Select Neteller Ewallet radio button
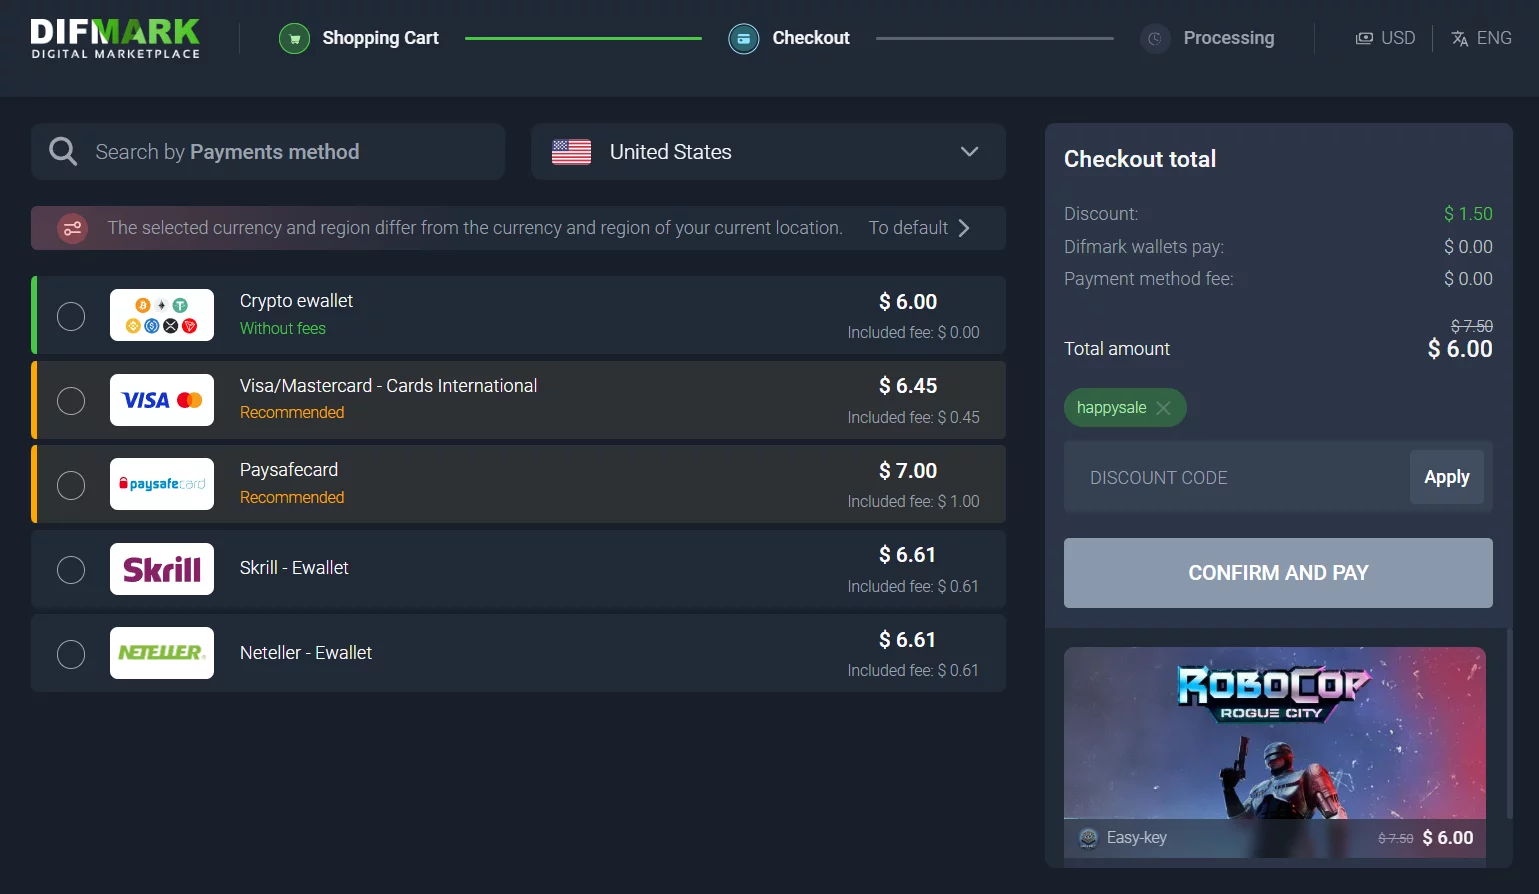1539x894 pixels. [71, 654]
